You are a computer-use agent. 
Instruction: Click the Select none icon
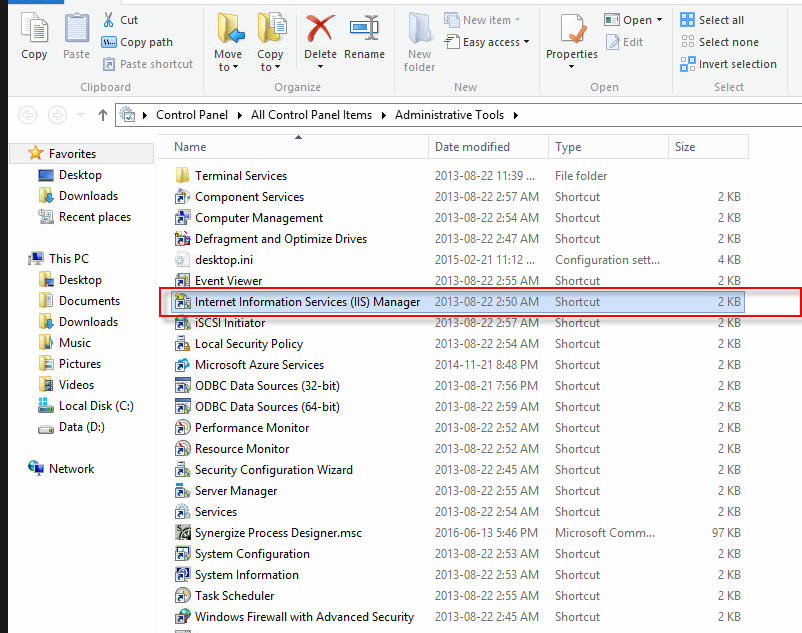[687, 41]
